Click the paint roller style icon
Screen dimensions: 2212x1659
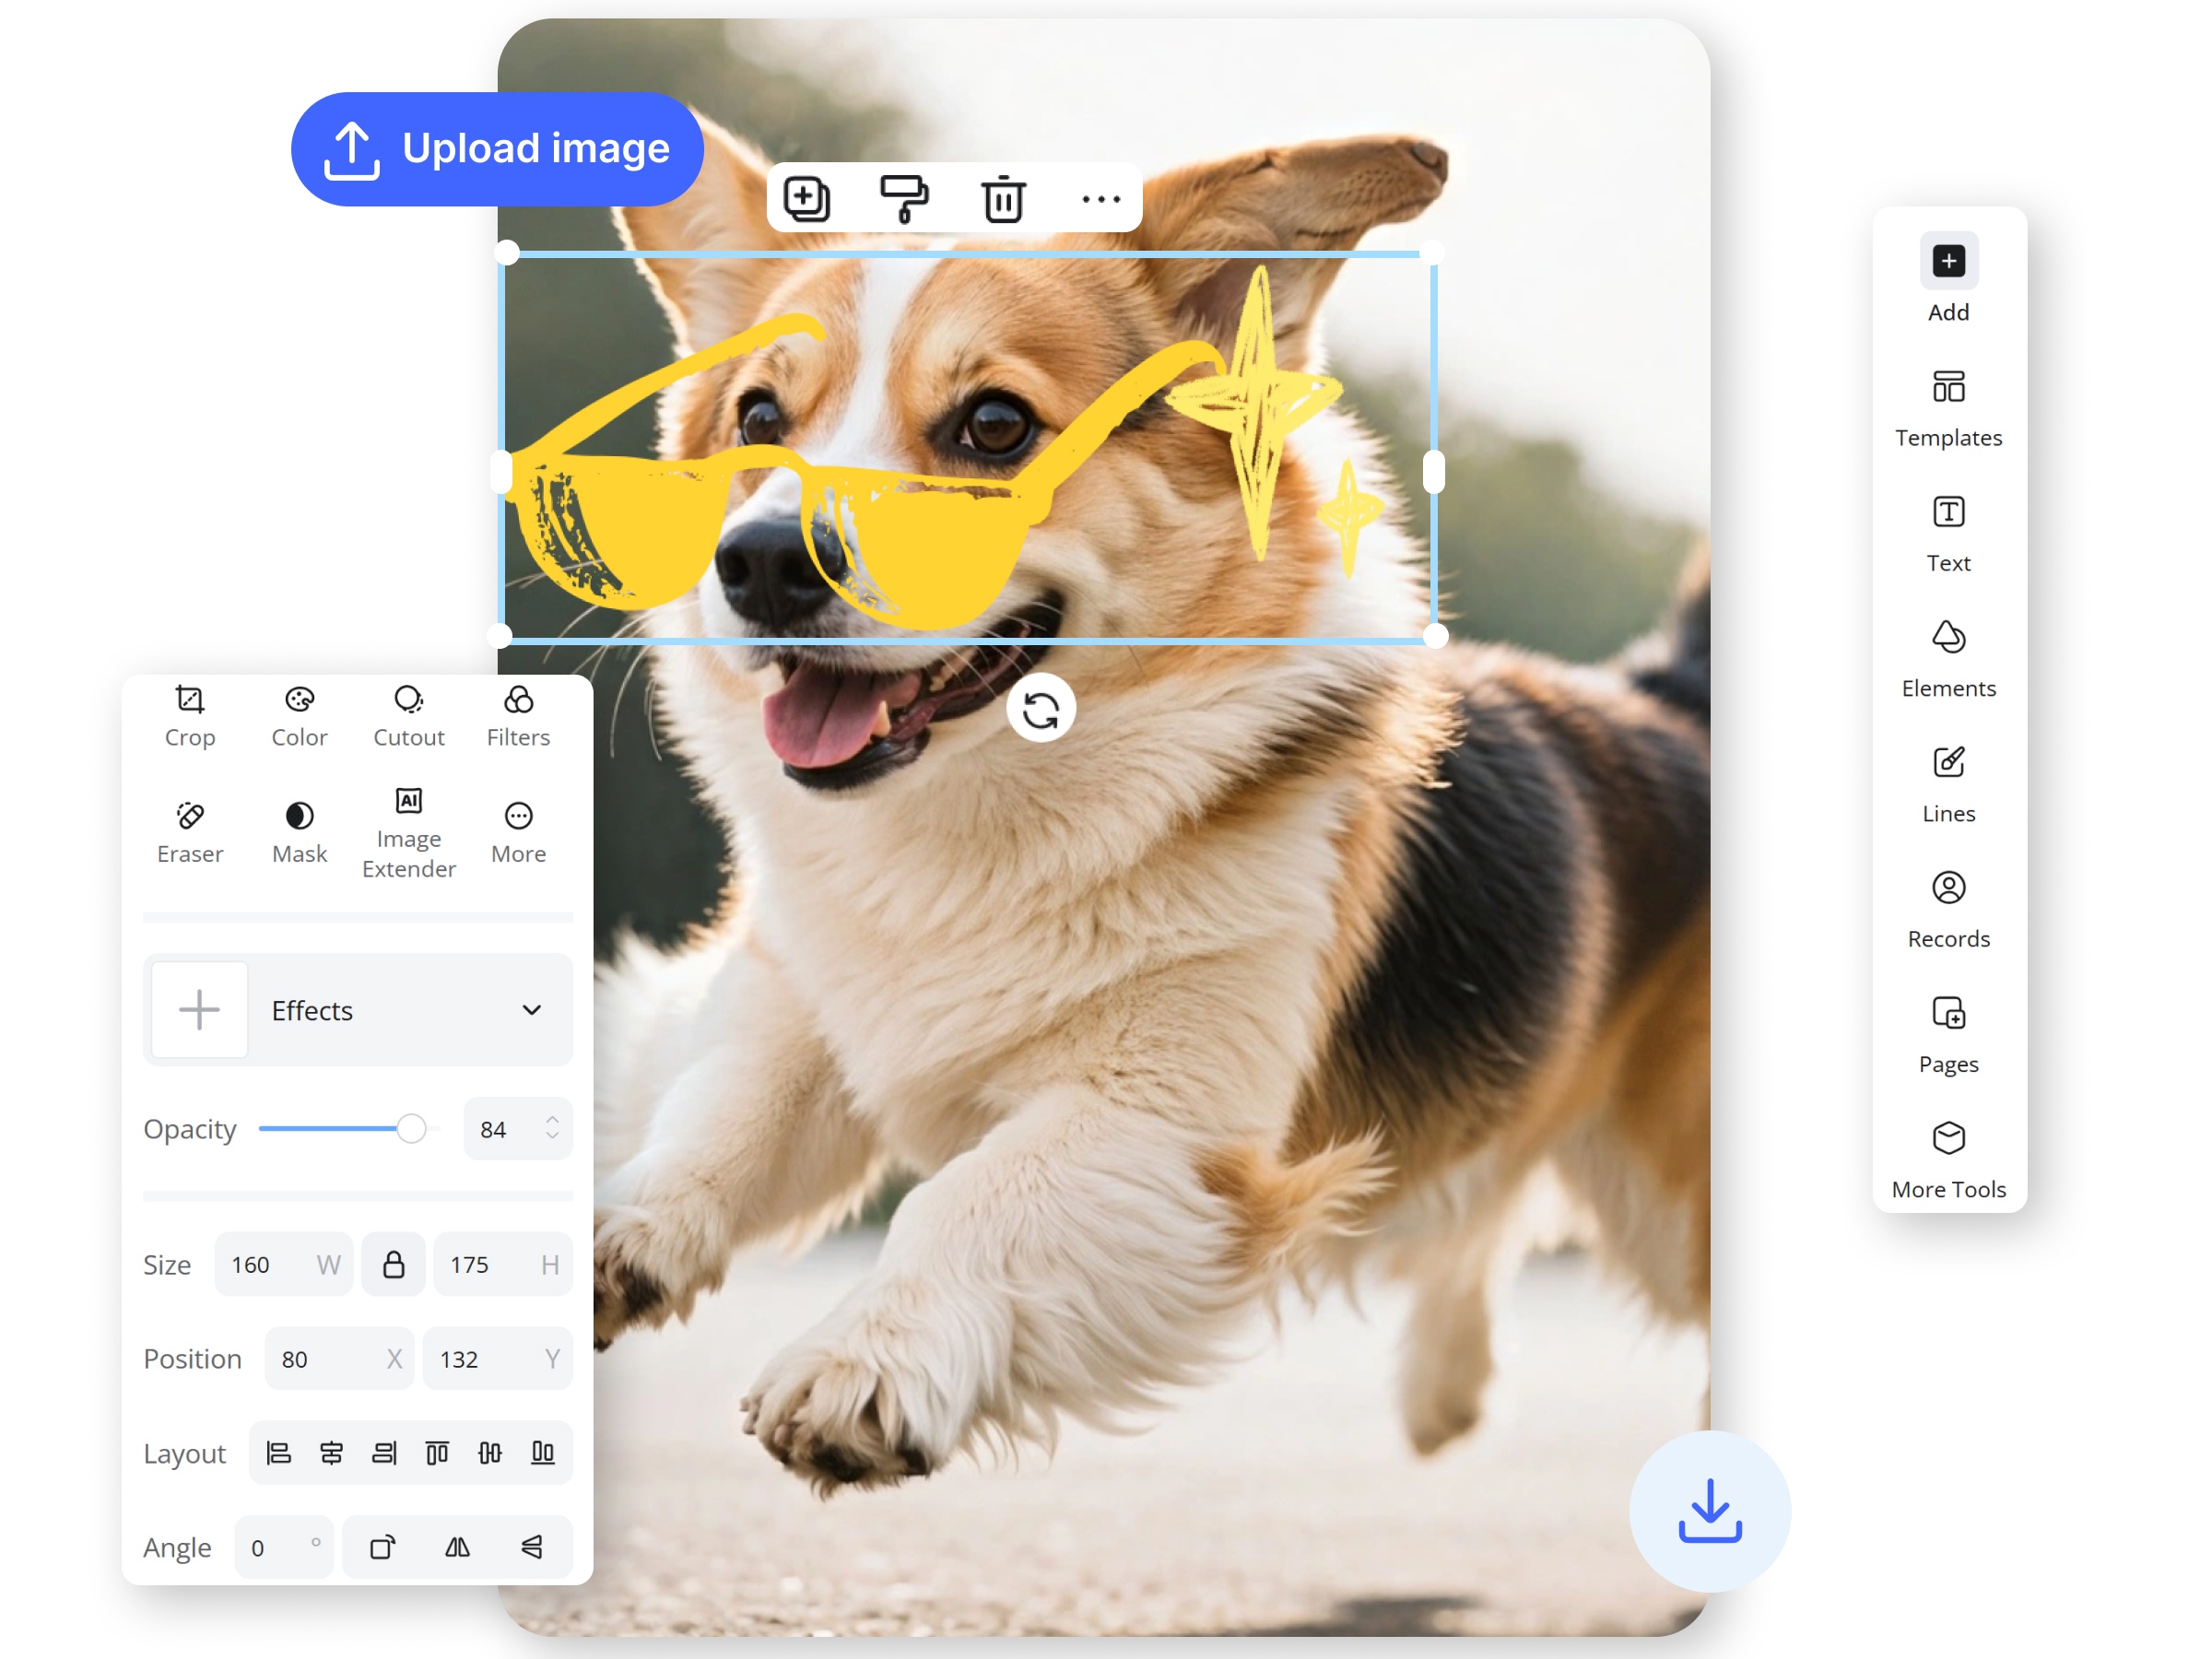click(904, 198)
